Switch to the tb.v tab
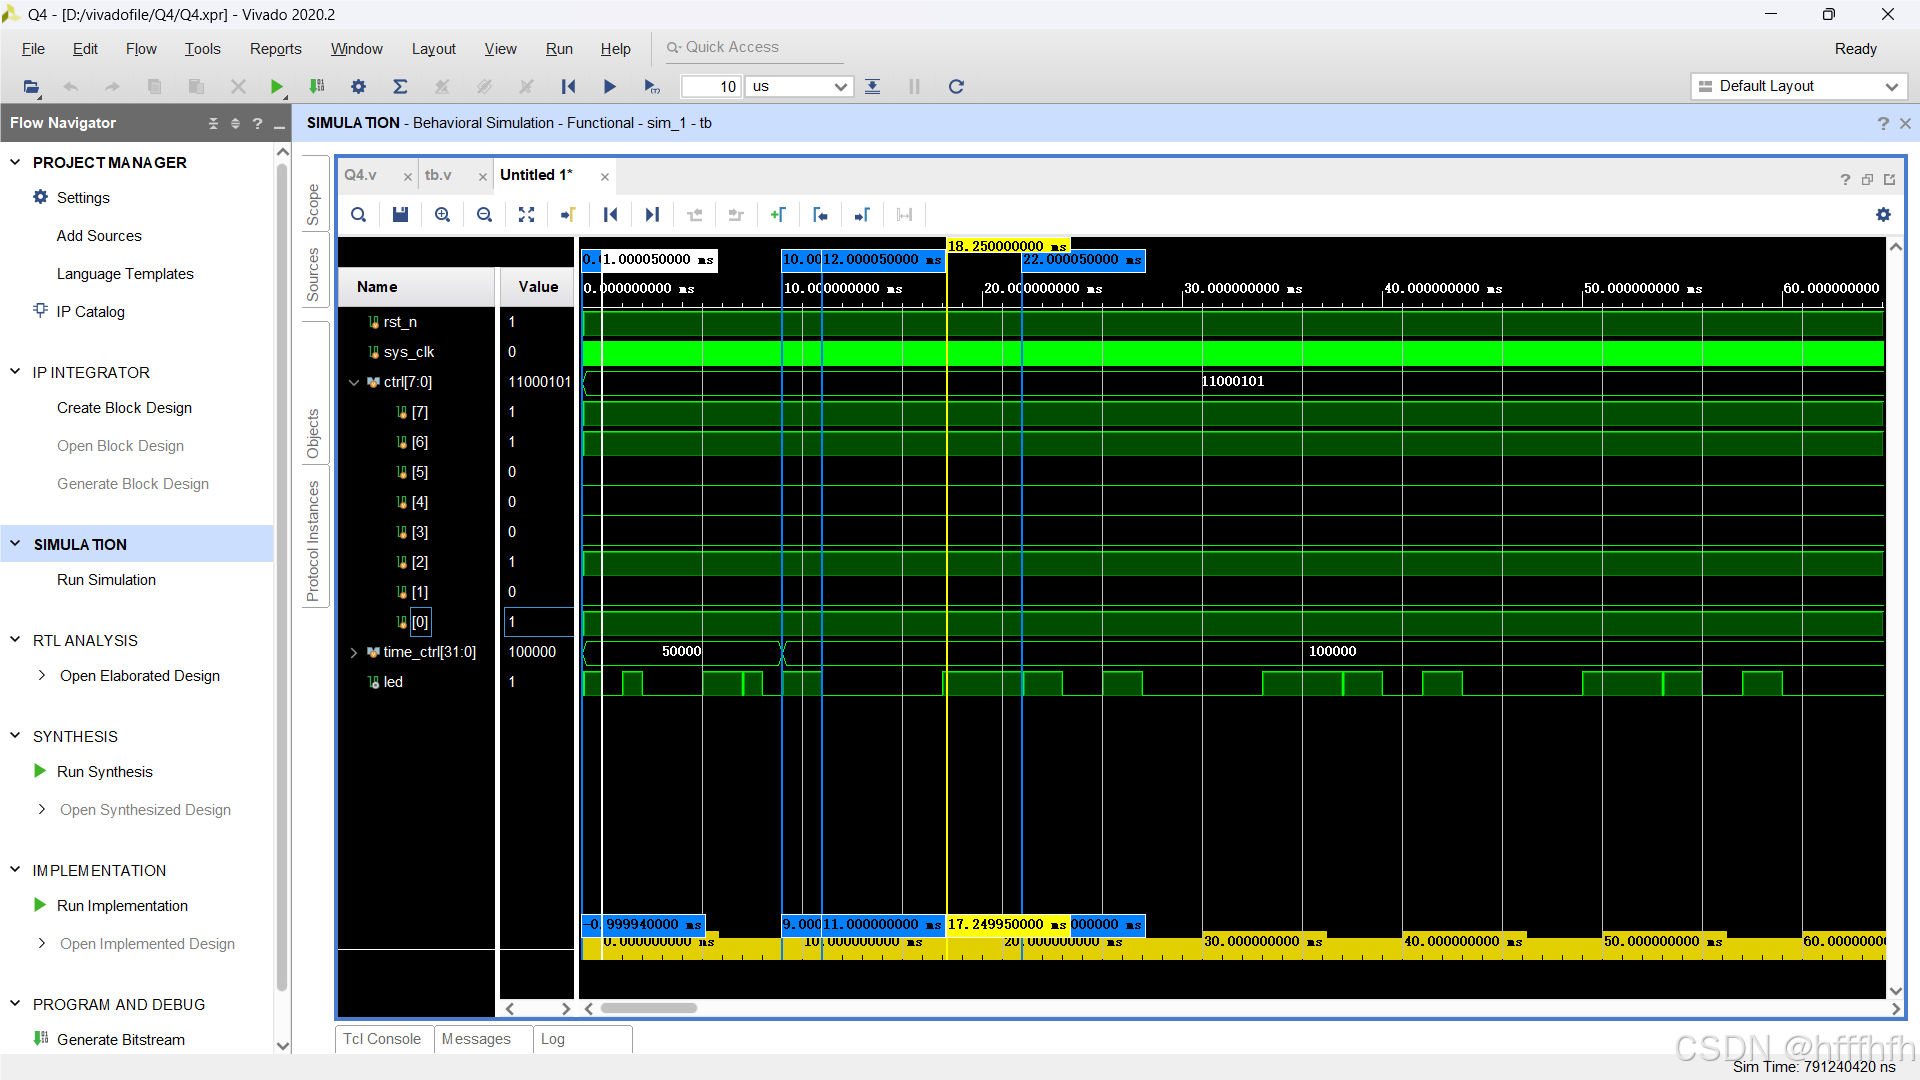The height and width of the screenshot is (1080, 1920). tap(438, 175)
